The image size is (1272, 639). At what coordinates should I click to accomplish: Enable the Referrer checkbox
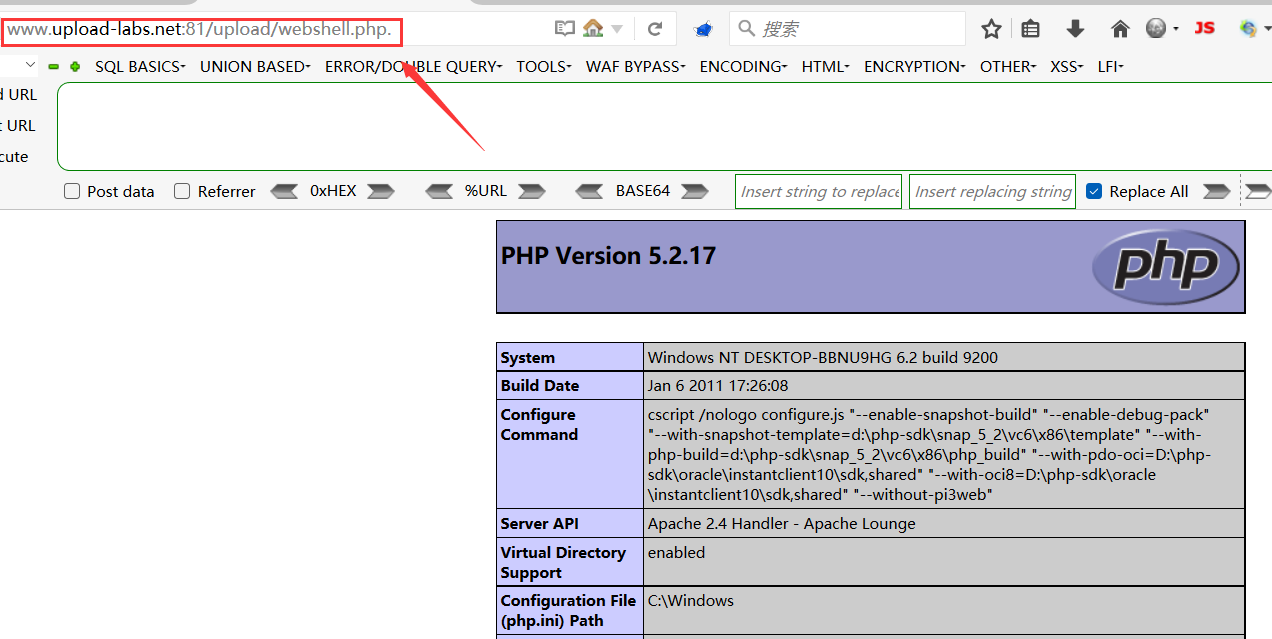182,191
